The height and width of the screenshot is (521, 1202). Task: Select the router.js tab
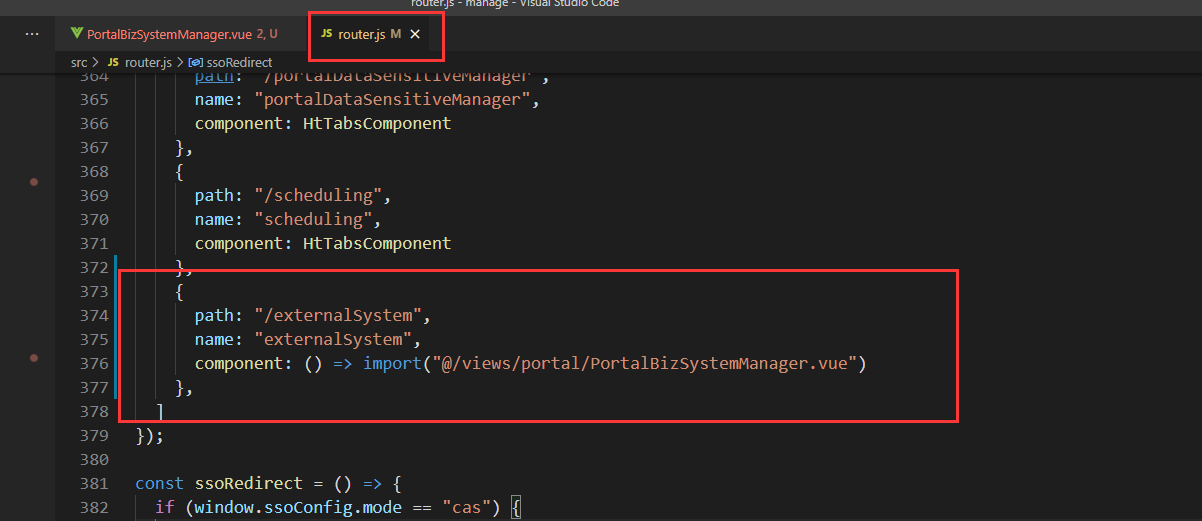click(x=362, y=34)
